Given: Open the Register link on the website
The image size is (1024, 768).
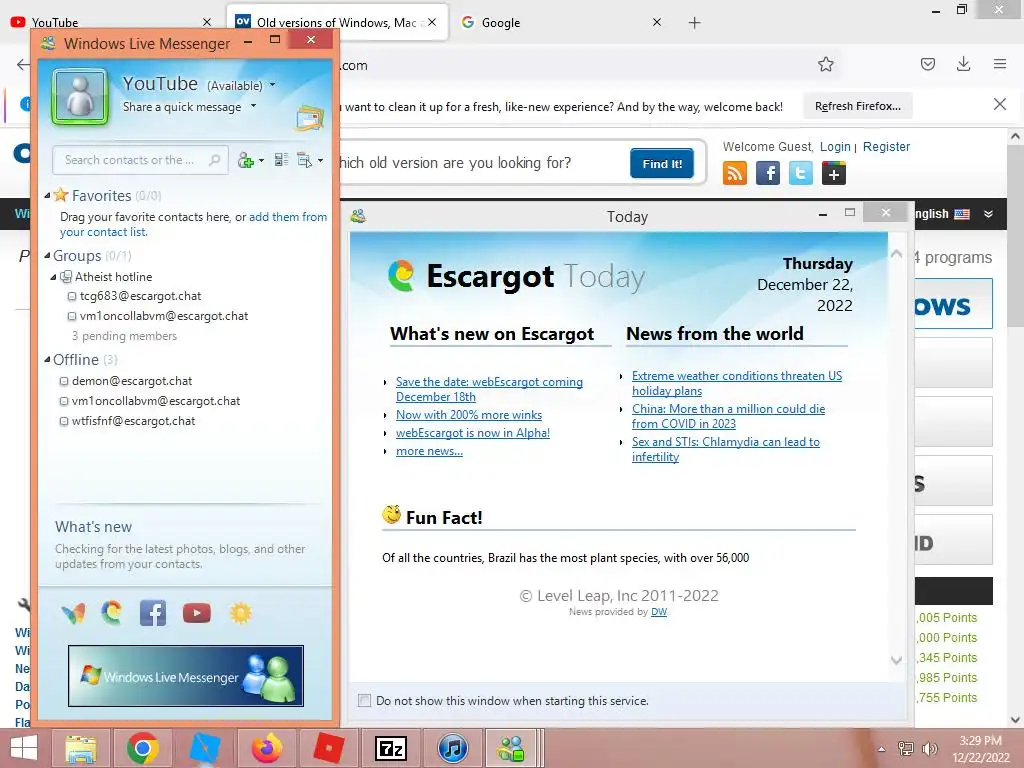Looking at the screenshot, I should point(886,147).
